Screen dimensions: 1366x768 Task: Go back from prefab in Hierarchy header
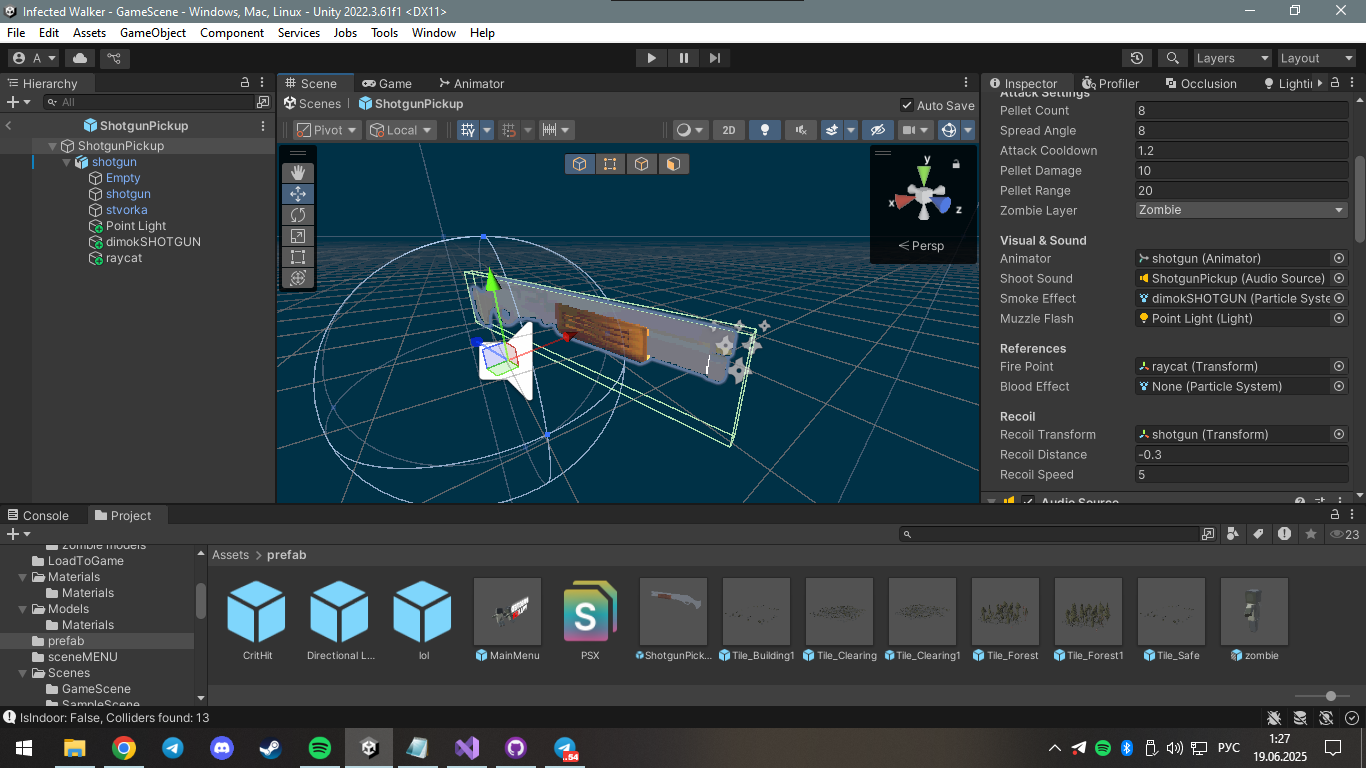point(9,126)
